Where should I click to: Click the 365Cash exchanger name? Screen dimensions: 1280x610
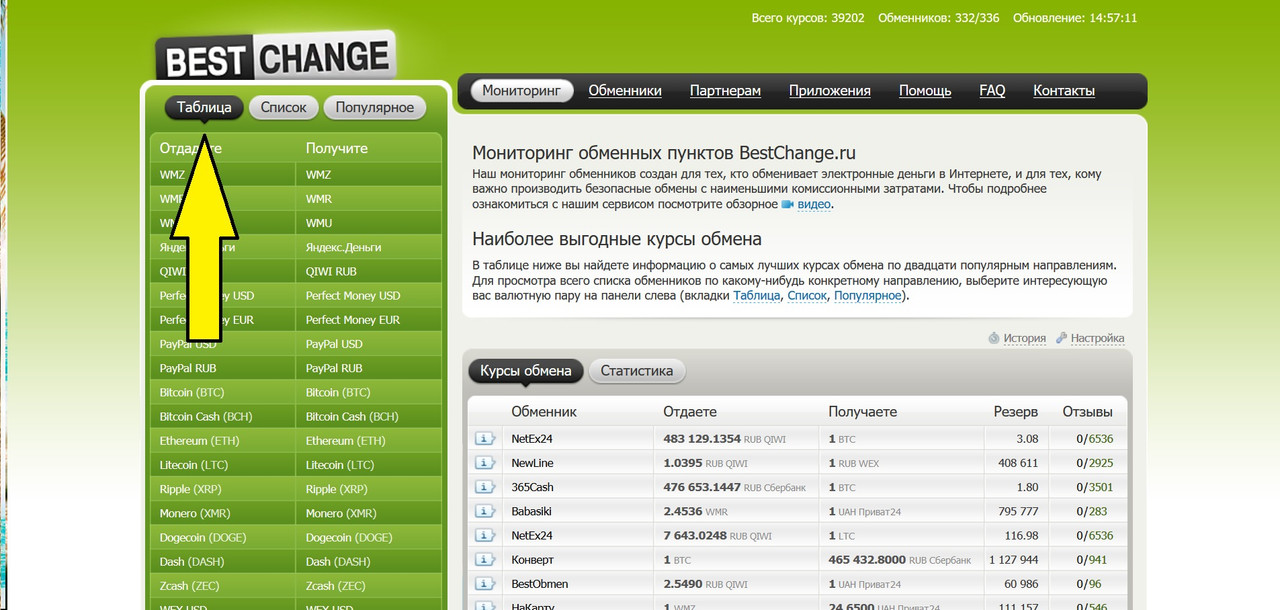(x=532, y=487)
